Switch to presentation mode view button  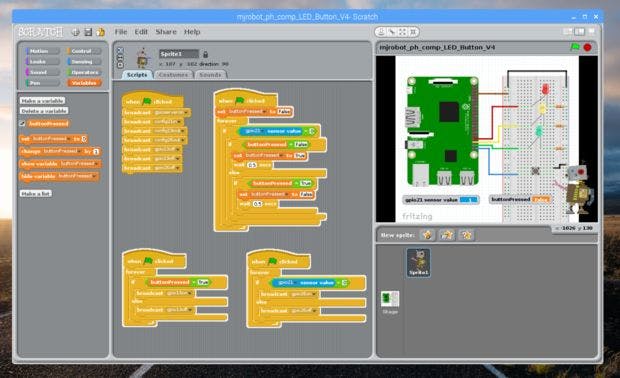(x=592, y=31)
